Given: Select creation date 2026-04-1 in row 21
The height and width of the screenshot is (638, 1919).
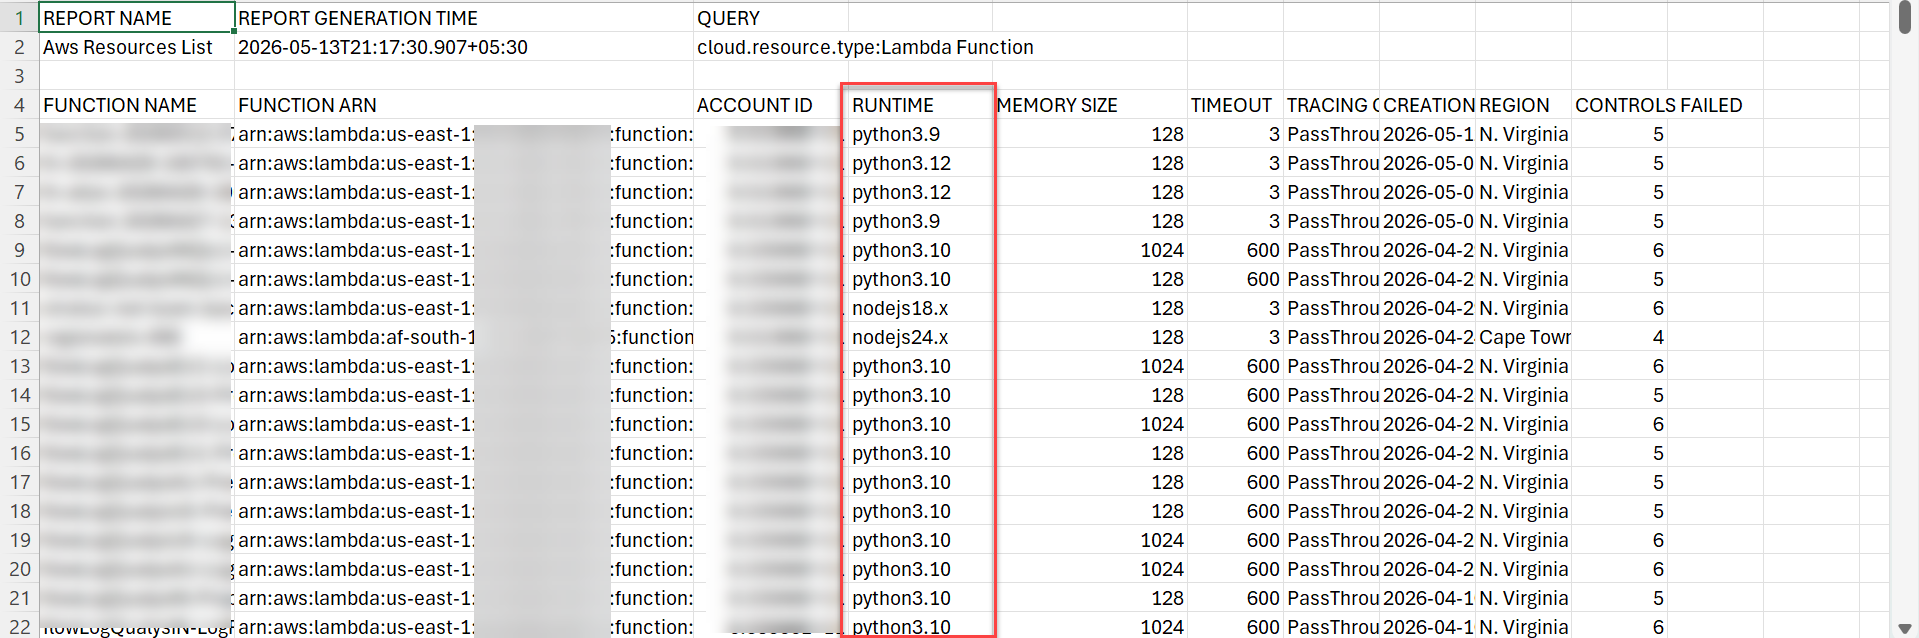Looking at the screenshot, I should tap(1427, 598).
